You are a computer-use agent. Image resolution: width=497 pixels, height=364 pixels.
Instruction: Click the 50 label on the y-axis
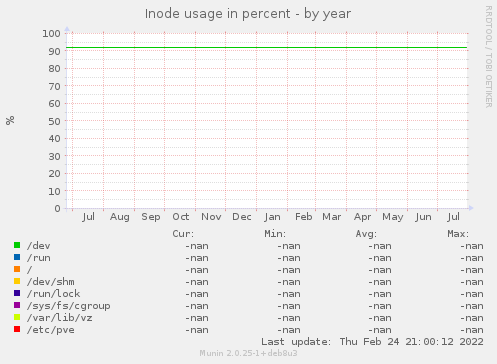[54, 121]
